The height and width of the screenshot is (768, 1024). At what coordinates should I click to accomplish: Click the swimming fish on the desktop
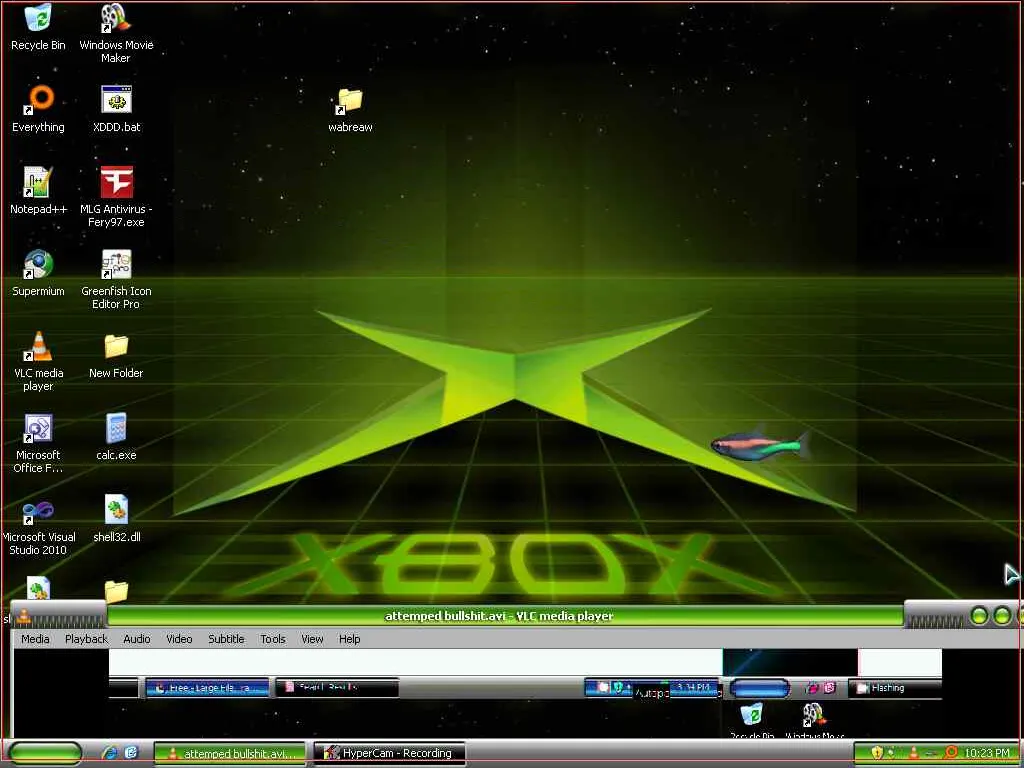[761, 445]
